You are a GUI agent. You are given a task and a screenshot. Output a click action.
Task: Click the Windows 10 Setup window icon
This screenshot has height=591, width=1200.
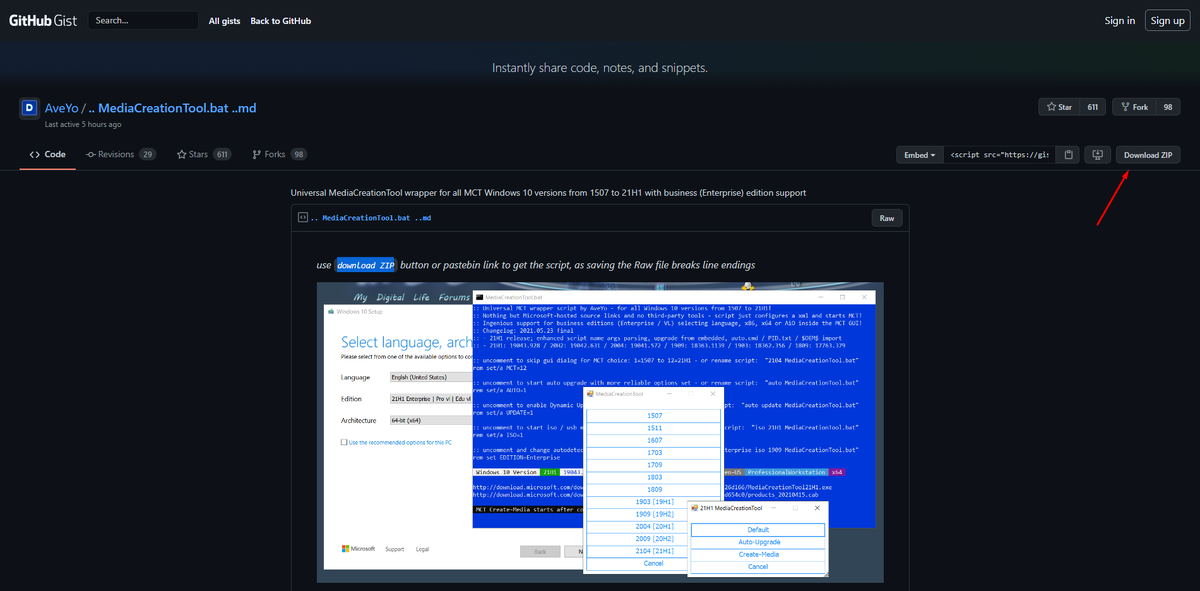coord(330,311)
